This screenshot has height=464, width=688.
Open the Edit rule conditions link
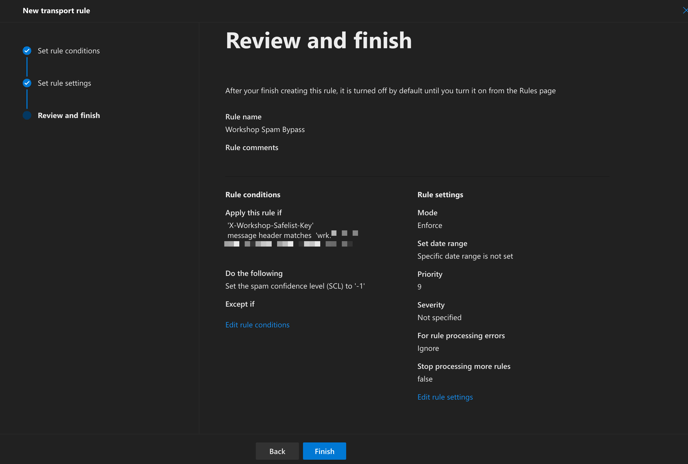tap(257, 325)
